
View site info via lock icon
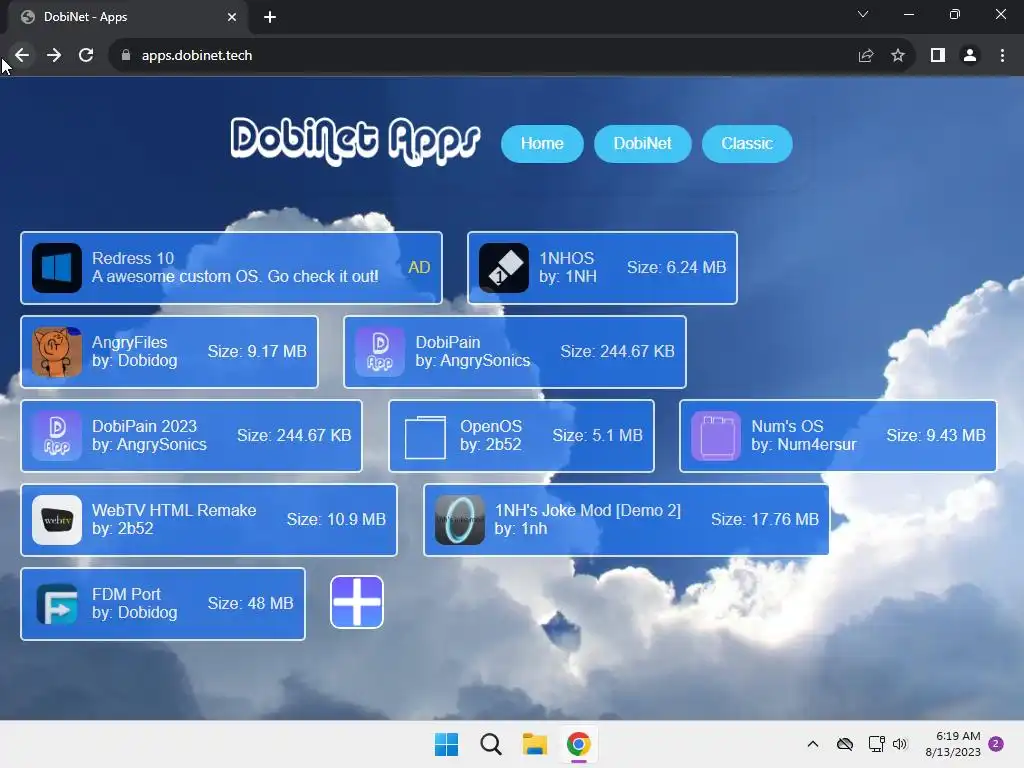pos(126,56)
